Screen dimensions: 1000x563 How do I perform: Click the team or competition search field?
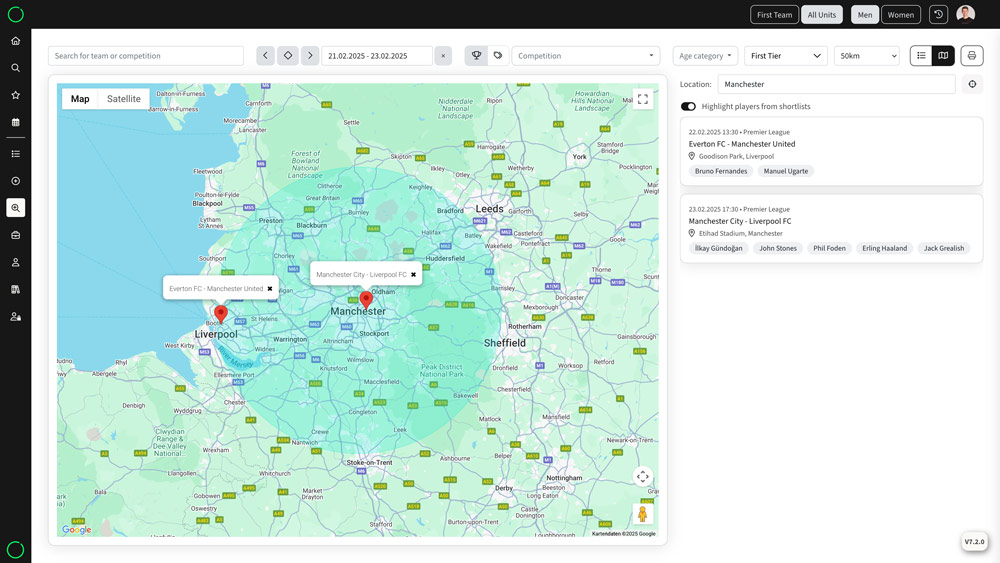point(146,55)
